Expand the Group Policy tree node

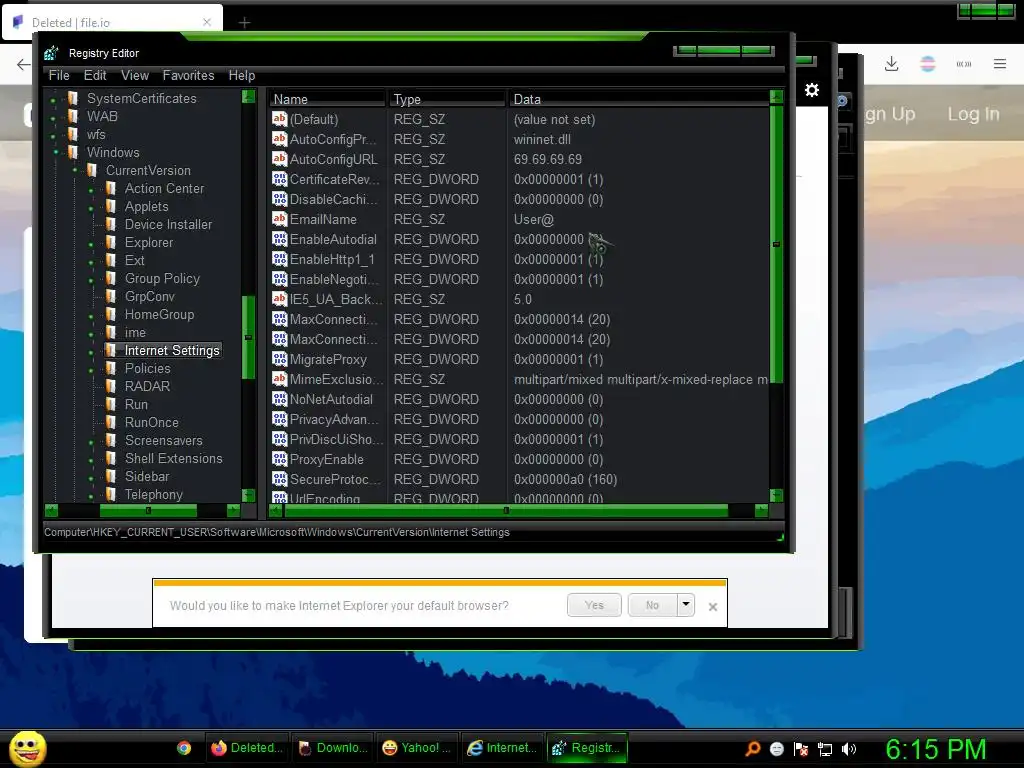click(91, 279)
